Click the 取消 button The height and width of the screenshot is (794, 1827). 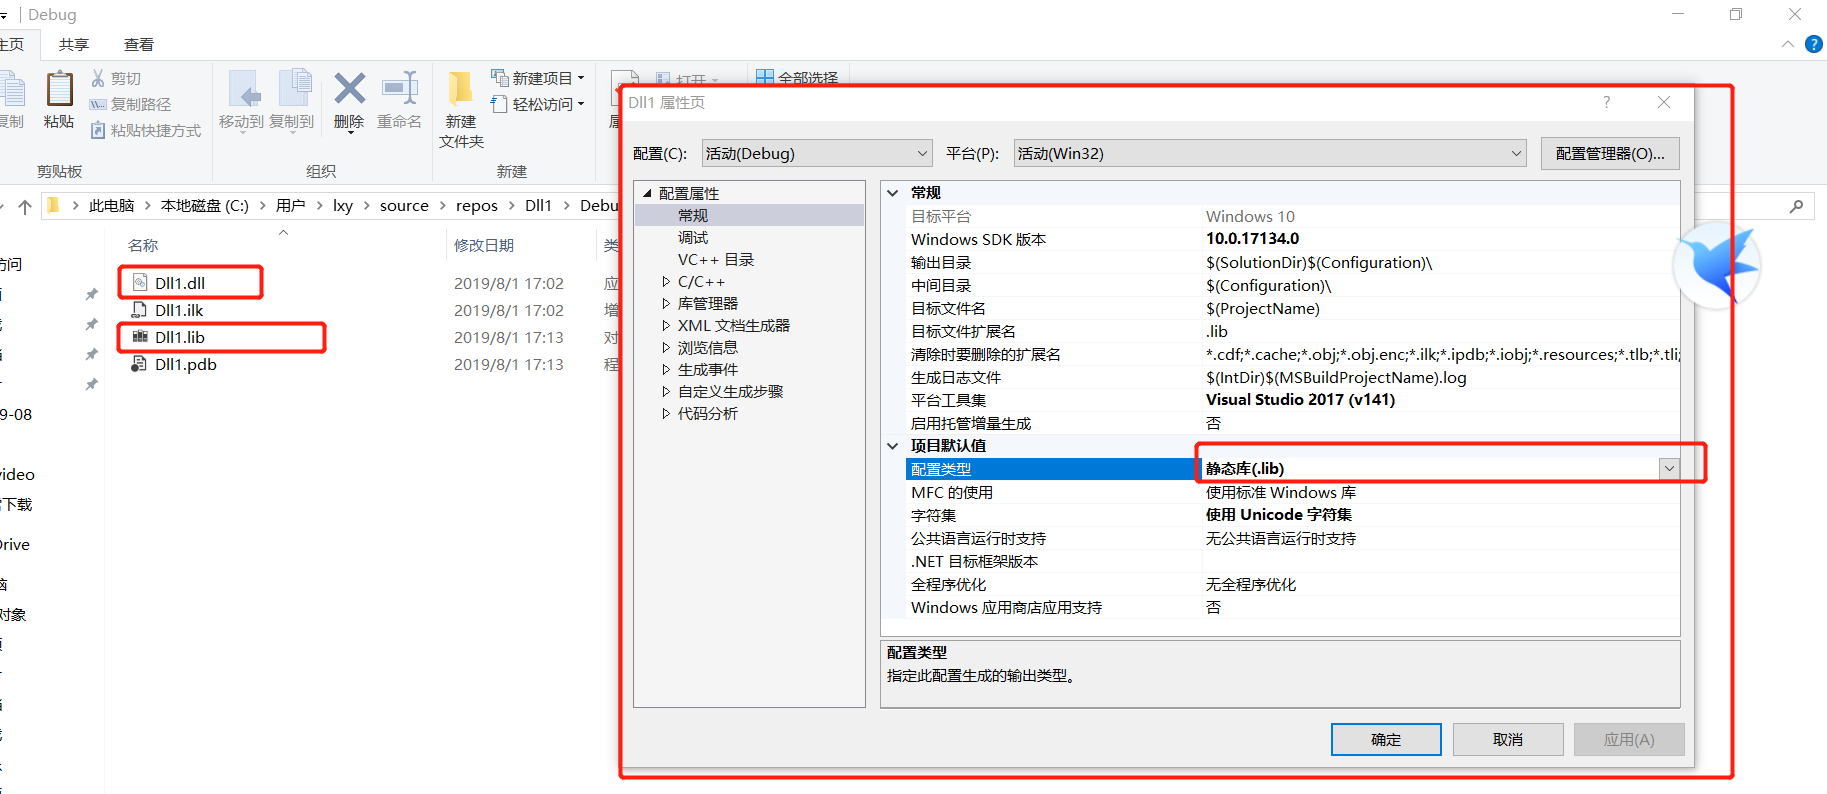pos(1508,740)
